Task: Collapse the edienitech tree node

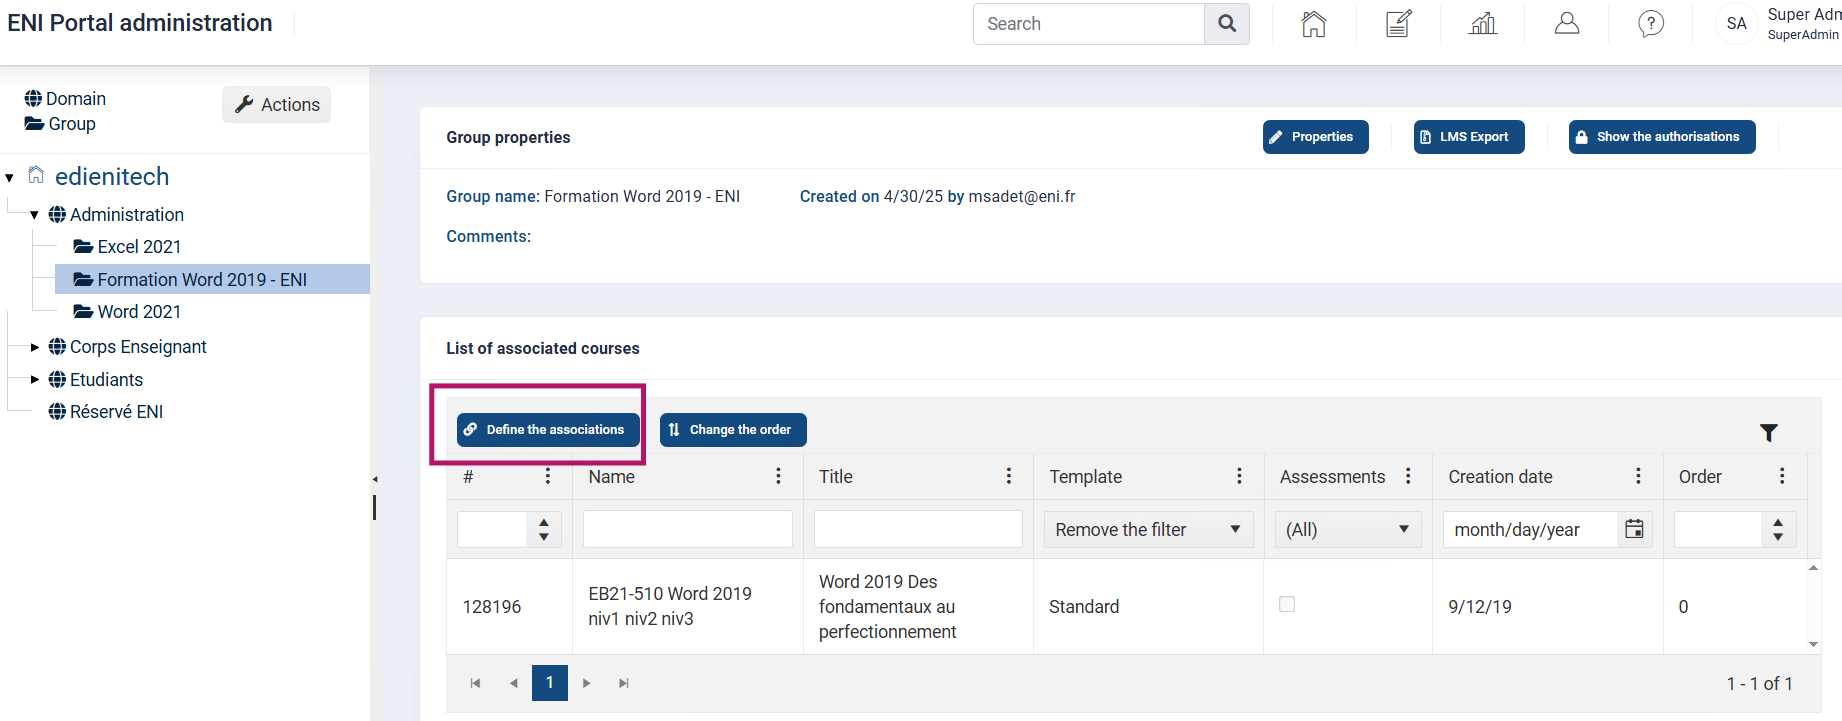Action: click(10, 178)
